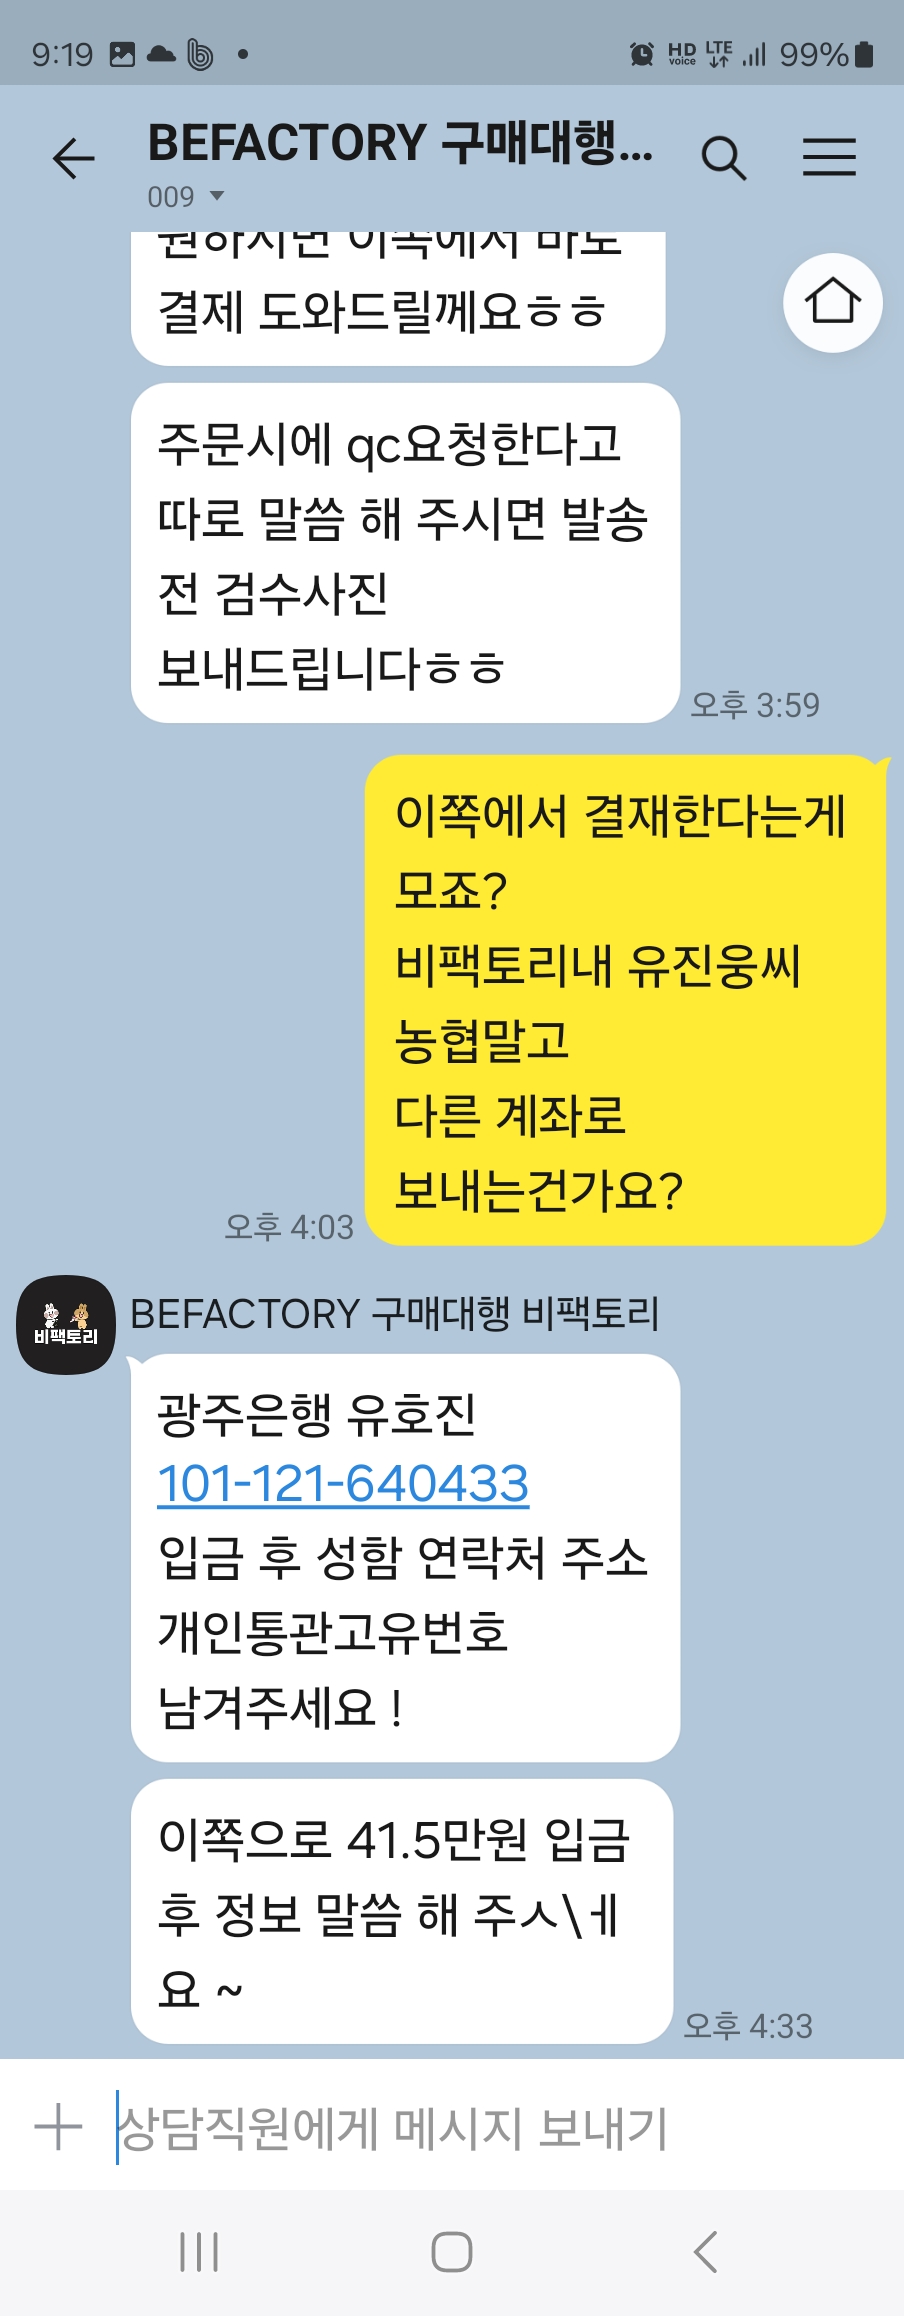Tap the Android back navigation chevron

click(x=705, y=2252)
